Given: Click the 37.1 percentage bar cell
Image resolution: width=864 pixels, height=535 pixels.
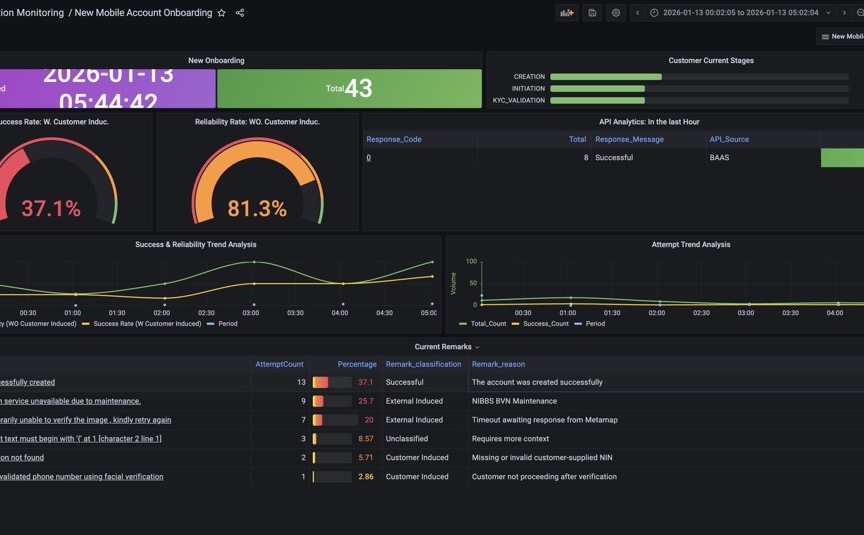Looking at the screenshot, I should coord(345,382).
